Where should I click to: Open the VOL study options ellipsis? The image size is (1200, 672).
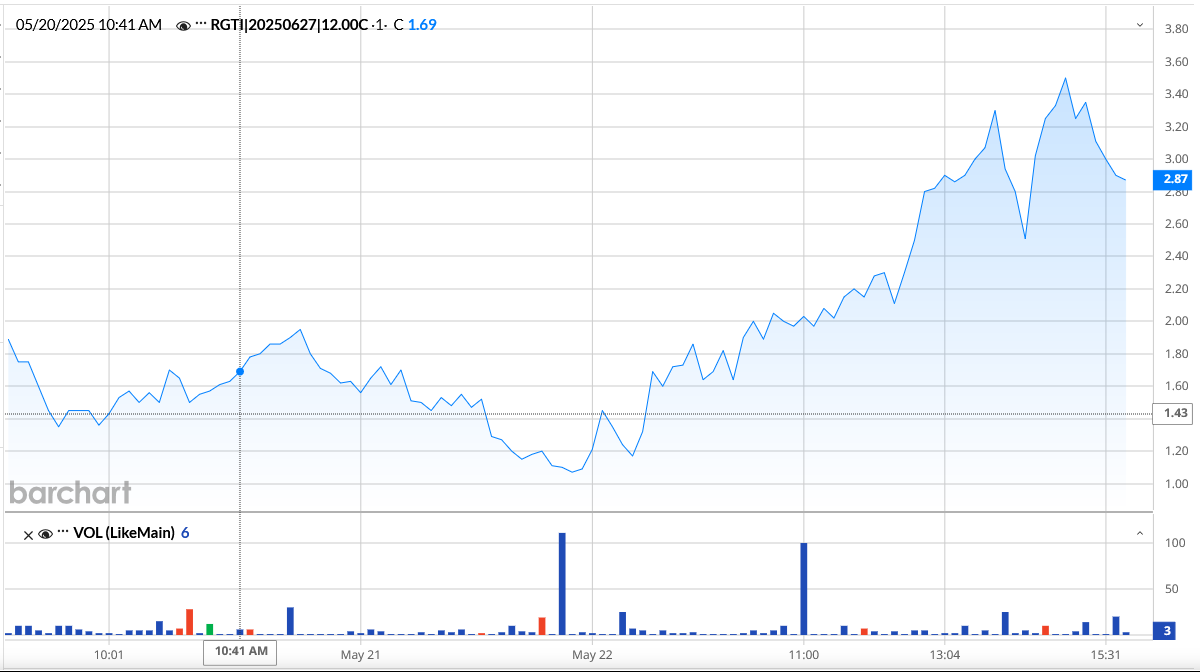63,533
